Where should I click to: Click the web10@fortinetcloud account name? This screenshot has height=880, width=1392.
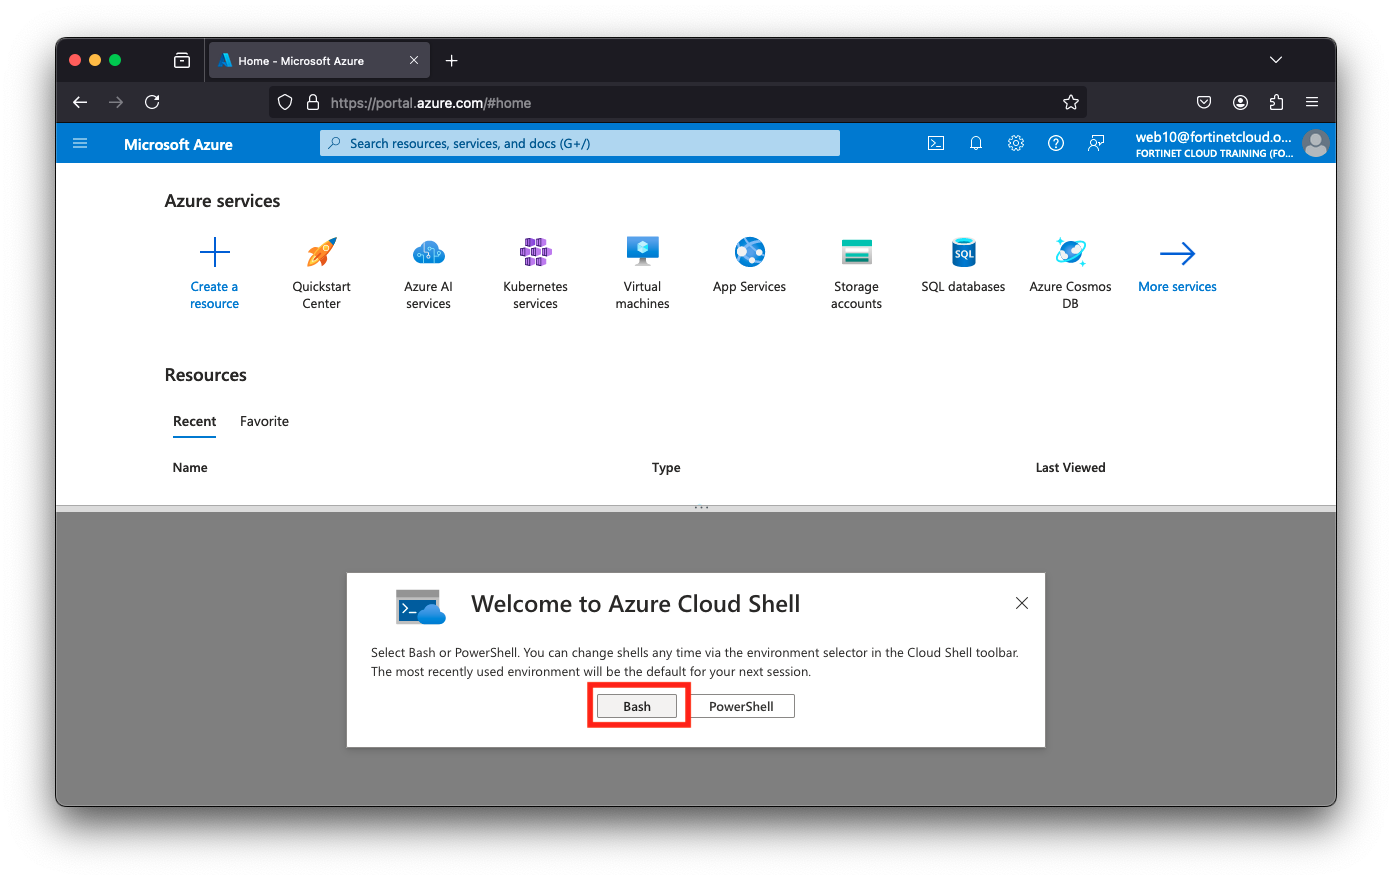click(1214, 137)
